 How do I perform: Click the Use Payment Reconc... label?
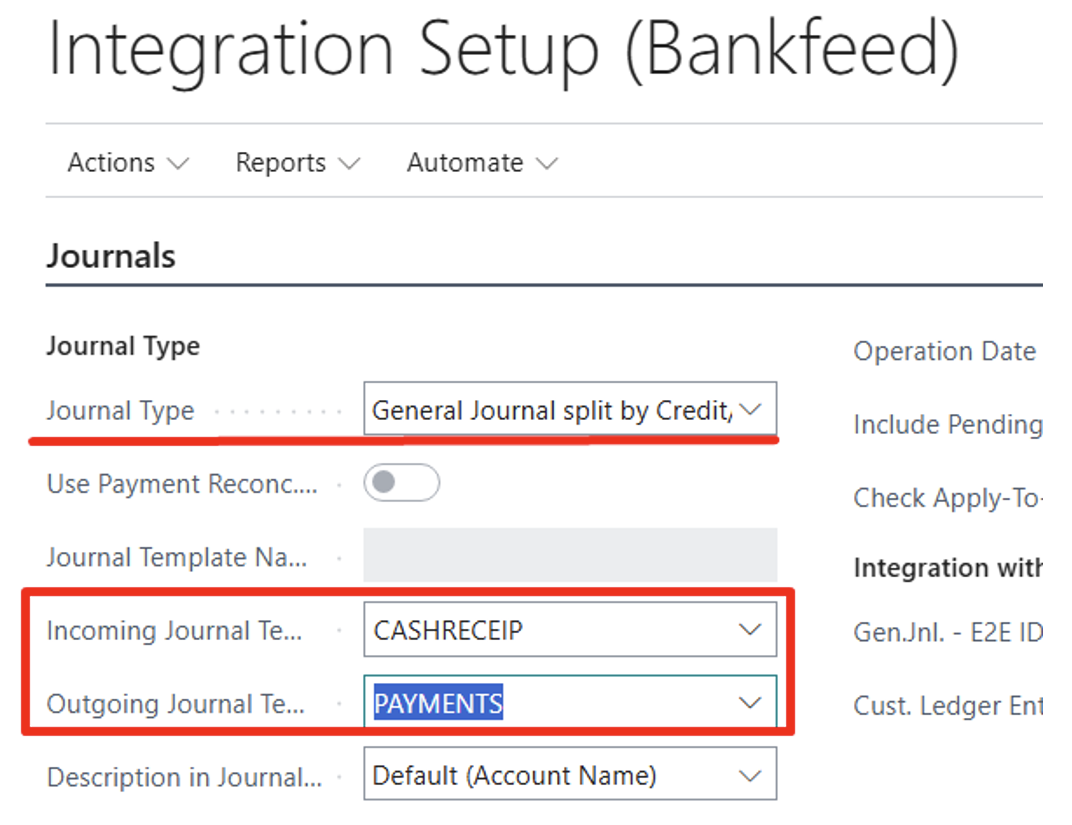[182, 483]
